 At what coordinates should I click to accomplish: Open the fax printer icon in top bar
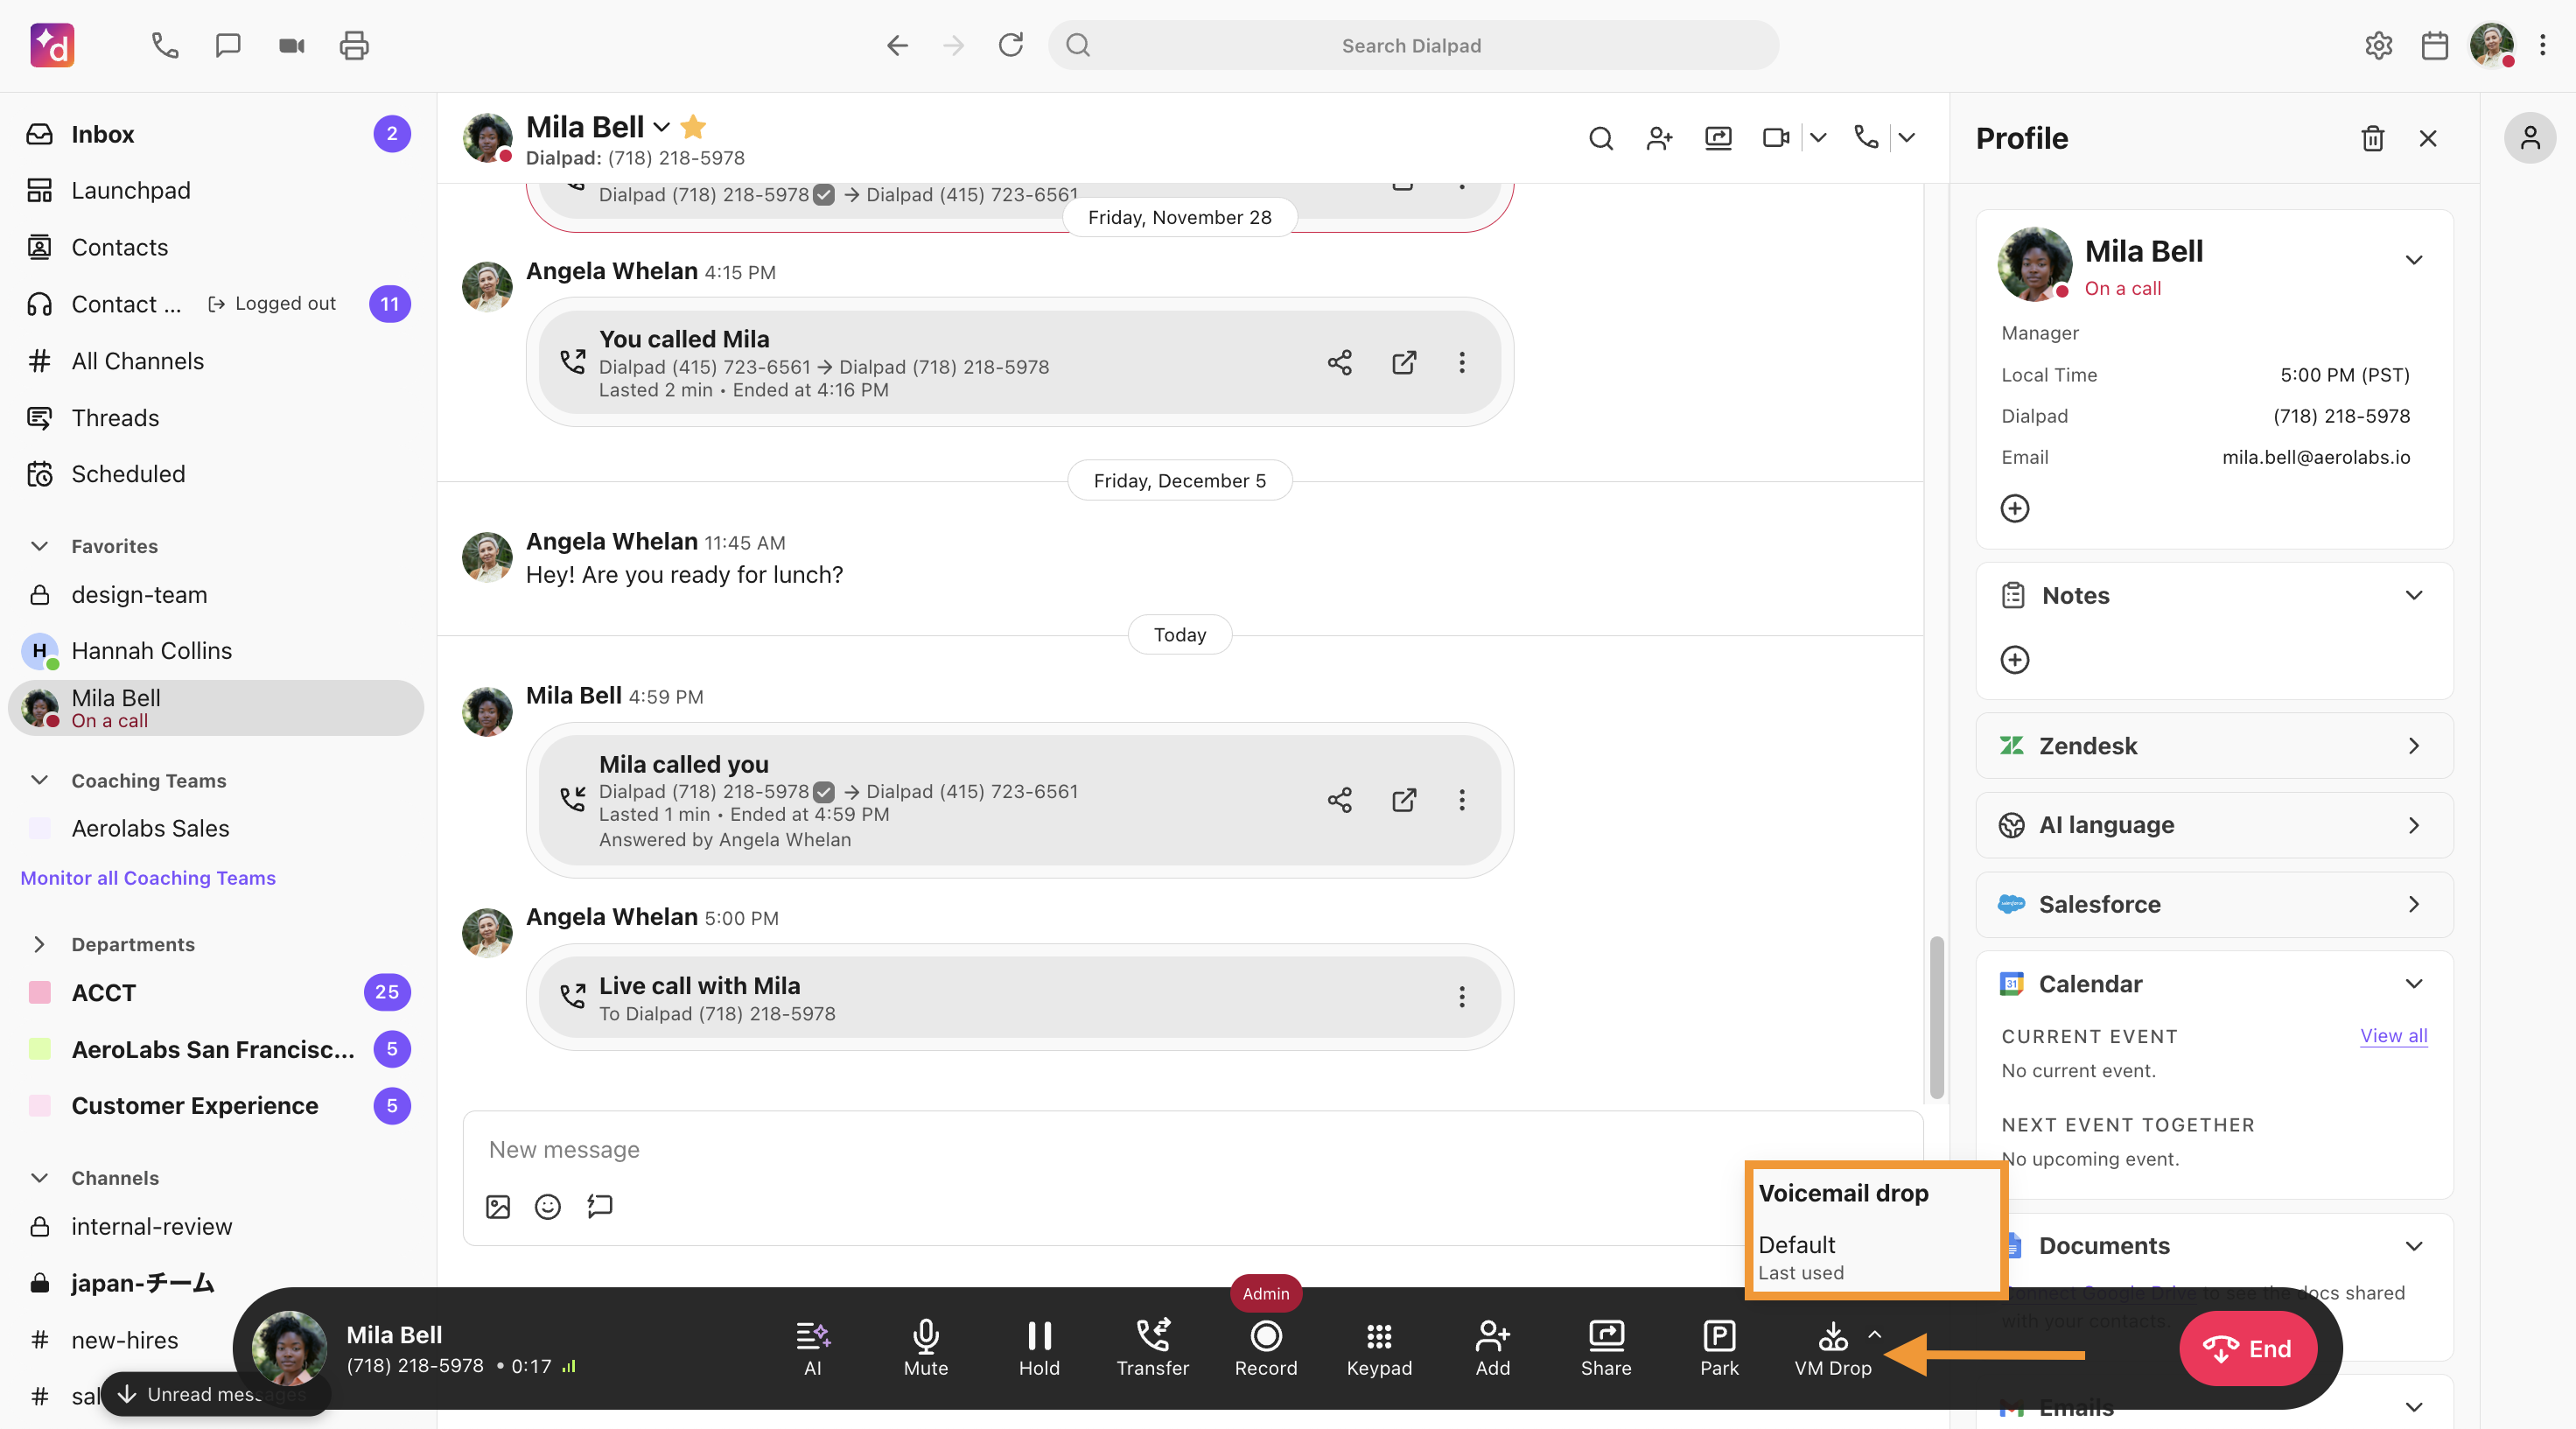(354, 45)
